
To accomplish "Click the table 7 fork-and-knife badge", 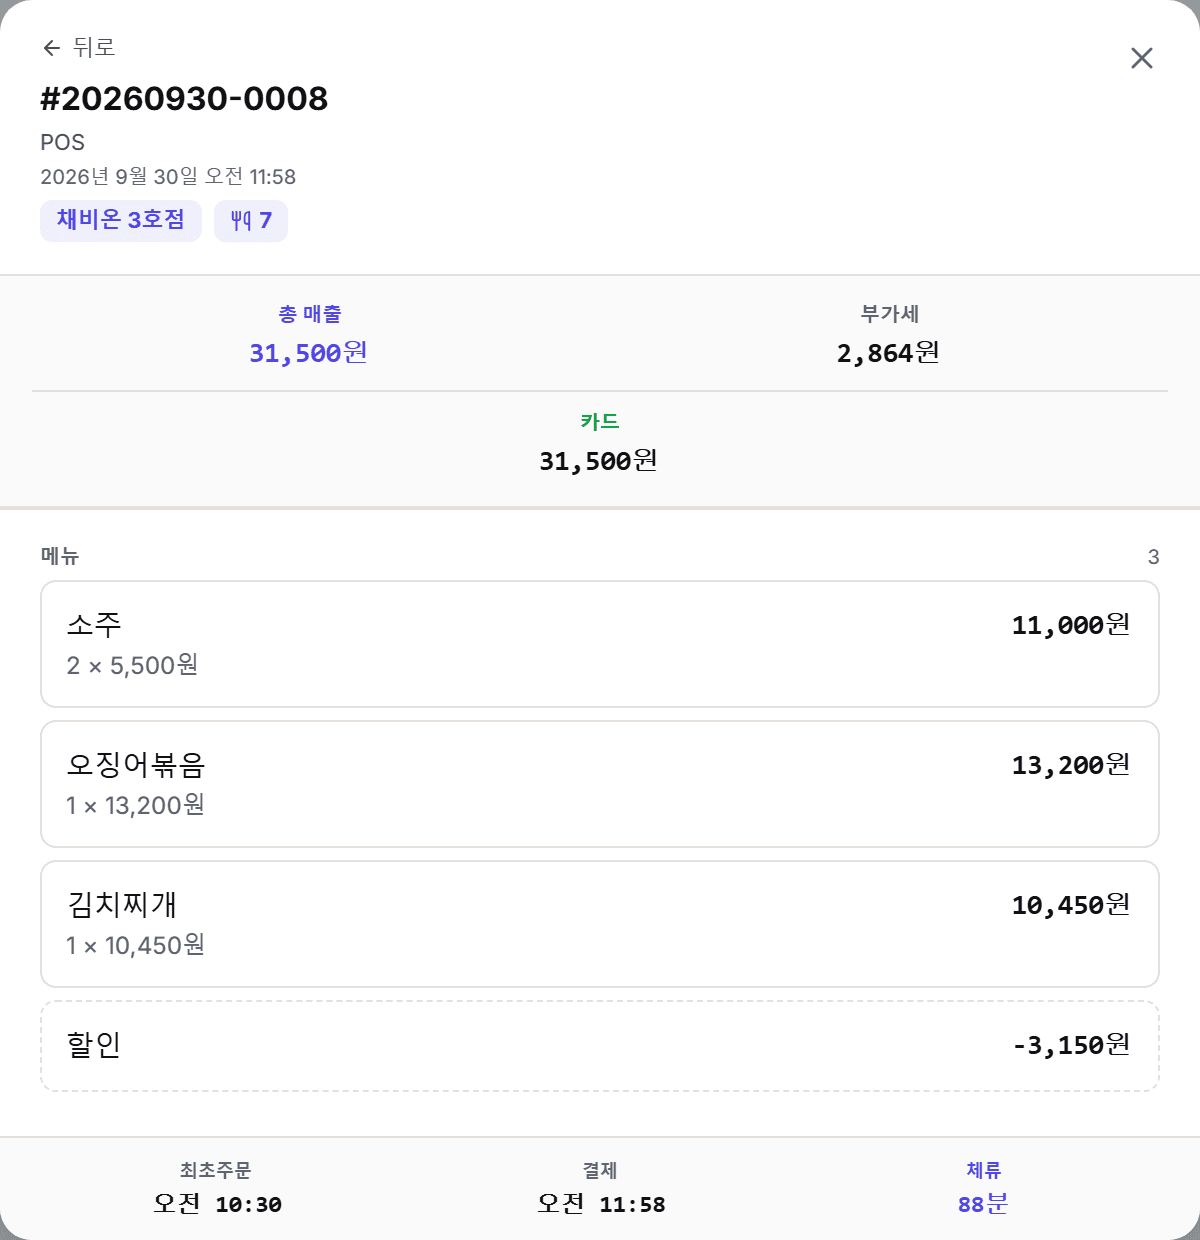I will tap(251, 220).
